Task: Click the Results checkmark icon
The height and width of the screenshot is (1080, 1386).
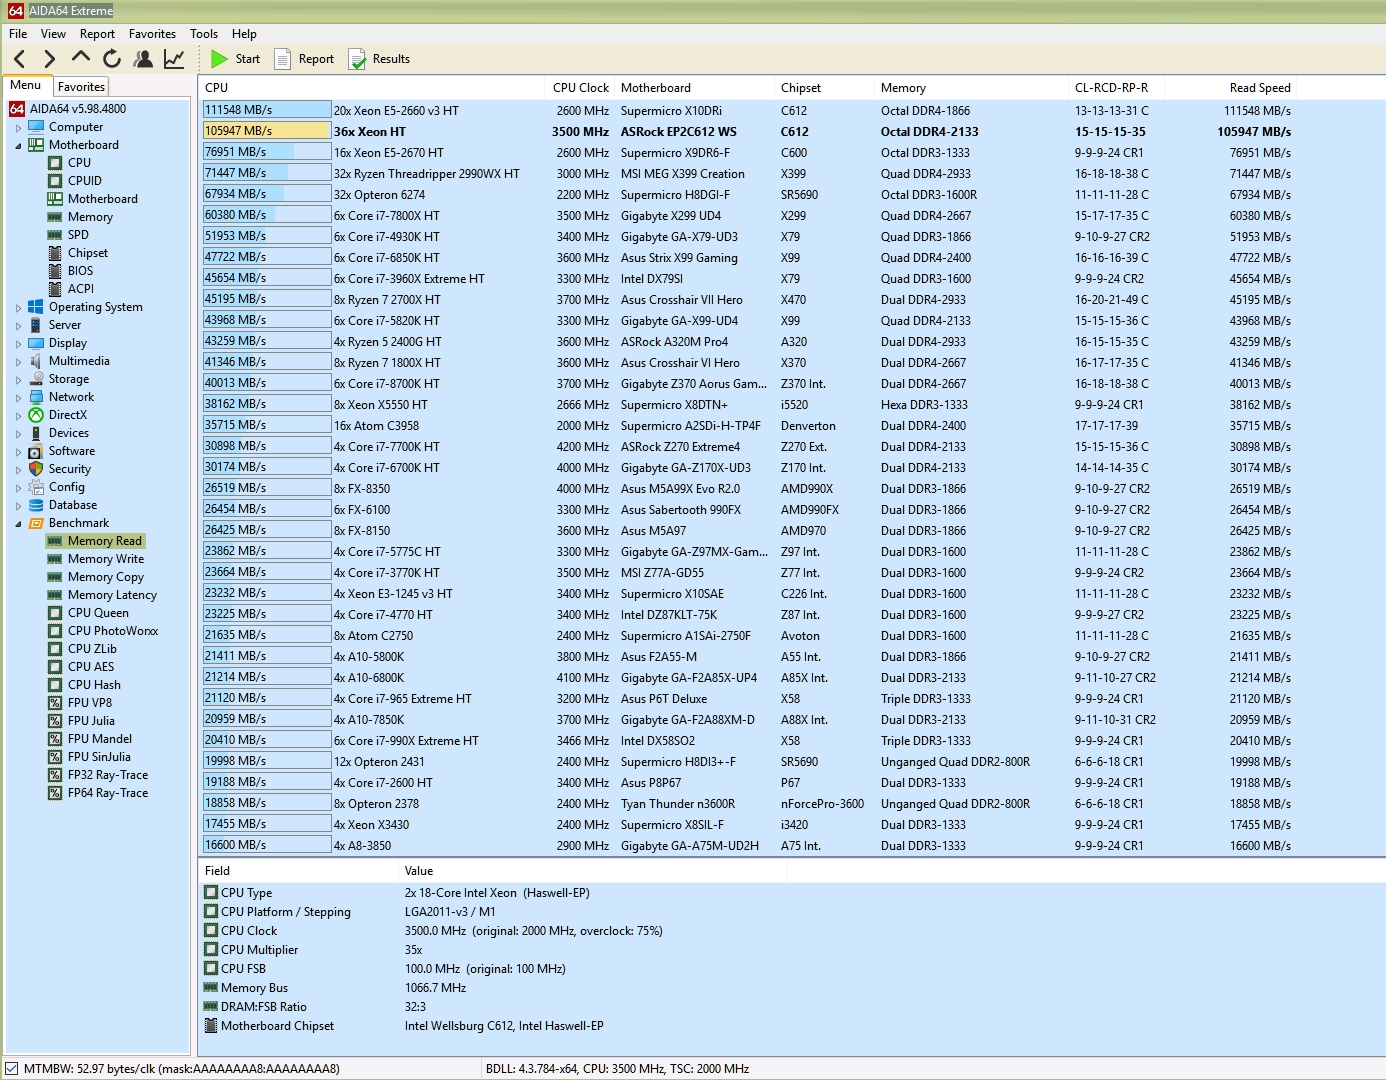Action: click(357, 59)
